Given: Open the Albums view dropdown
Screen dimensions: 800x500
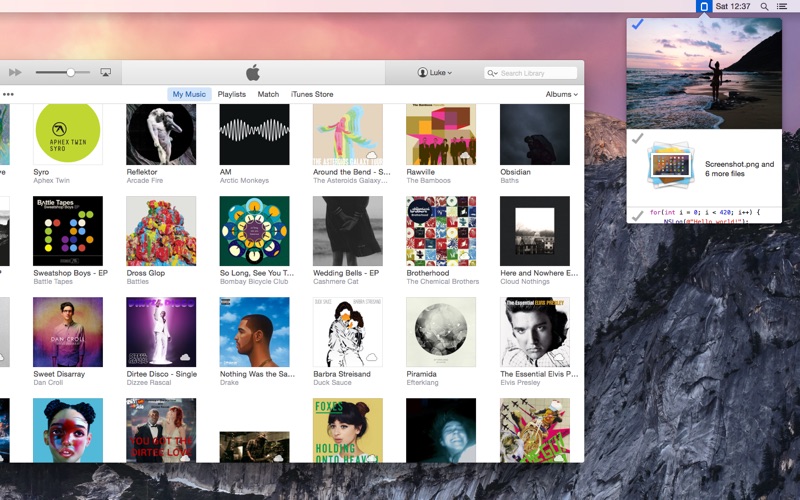Looking at the screenshot, I should 562,94.
